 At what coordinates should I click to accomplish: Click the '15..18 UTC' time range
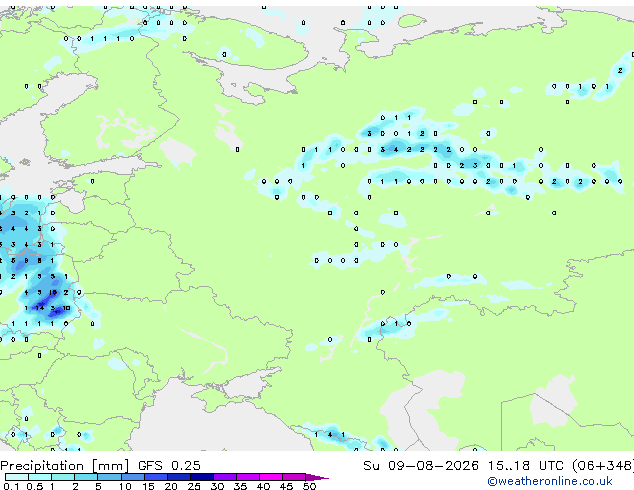tap(526, 466)
